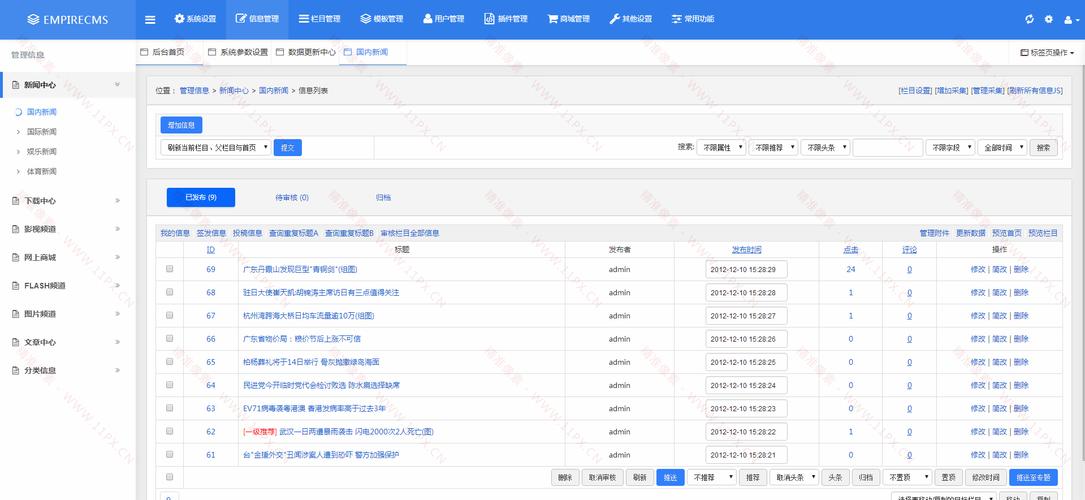
Task: Switch to the 系统参数设置 tab
Action: point(237,52)
